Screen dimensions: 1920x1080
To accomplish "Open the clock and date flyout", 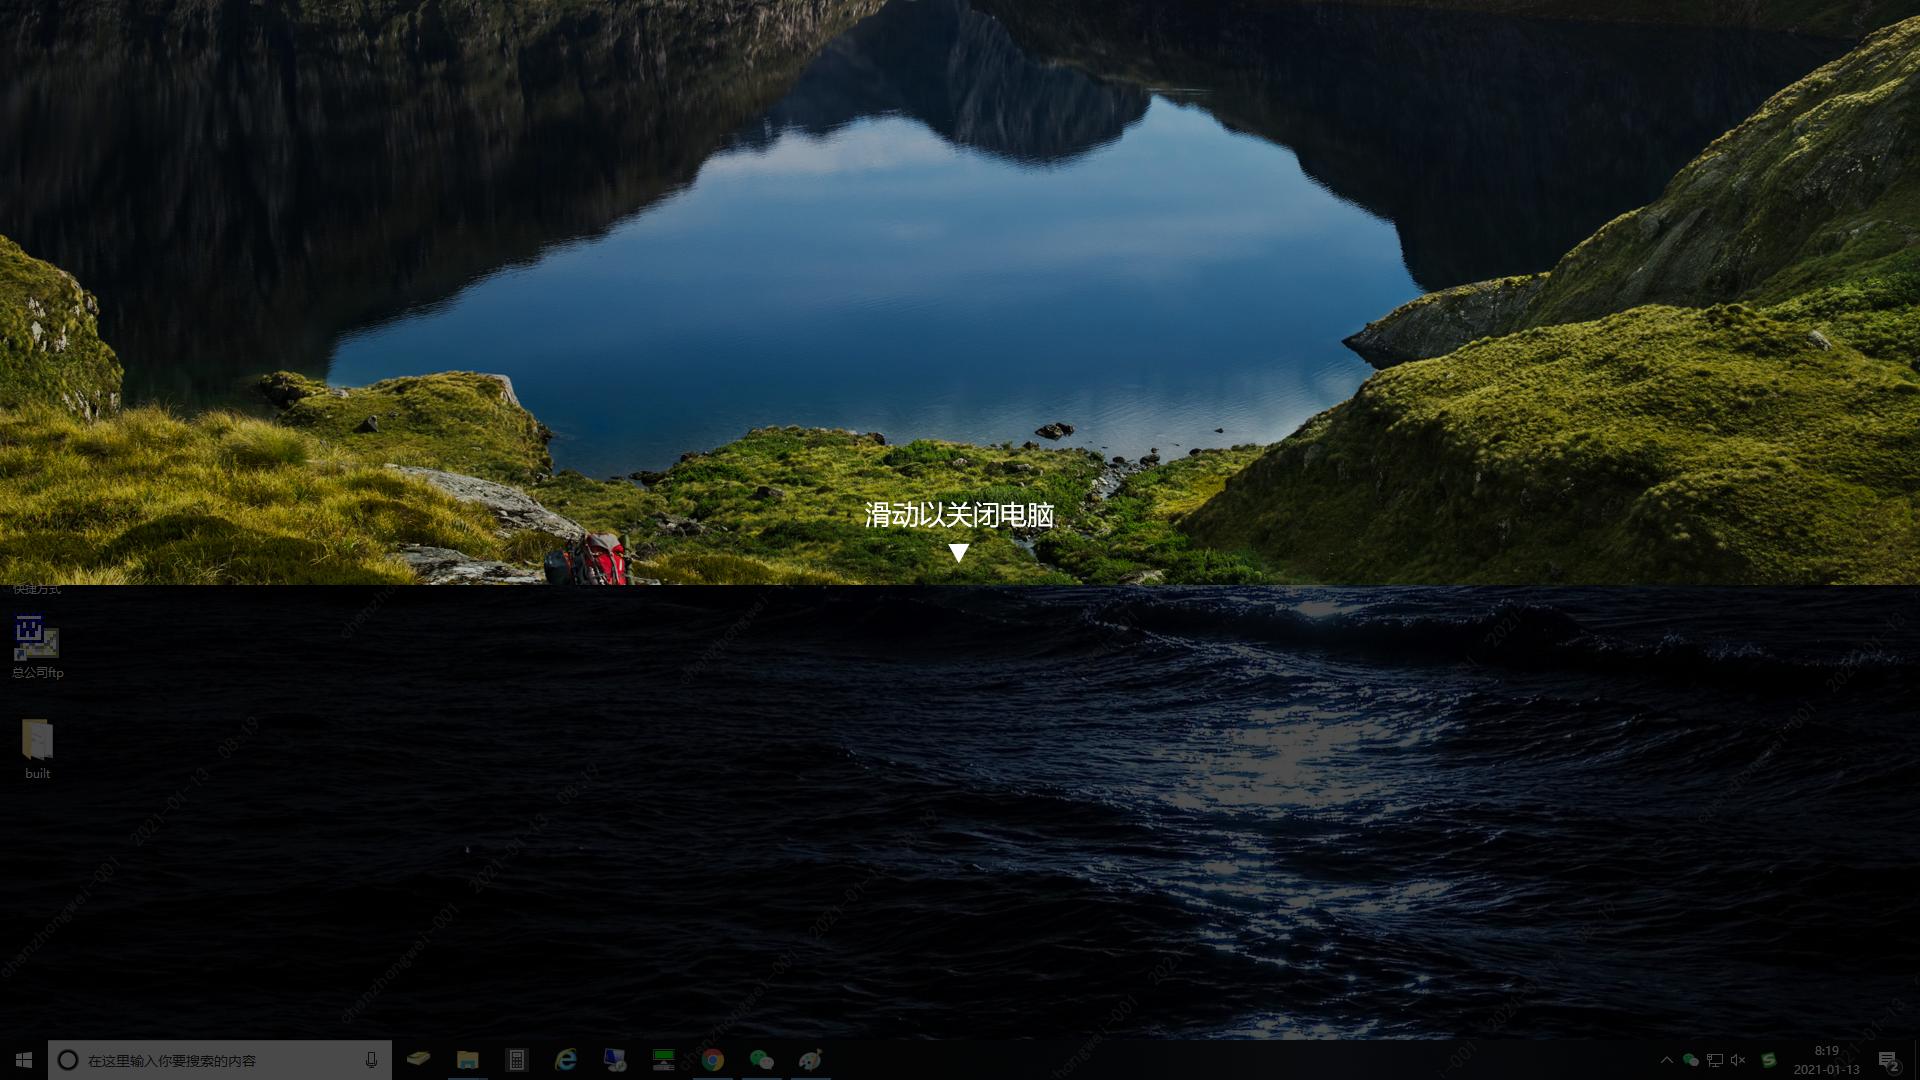I will point(1826,1060).
